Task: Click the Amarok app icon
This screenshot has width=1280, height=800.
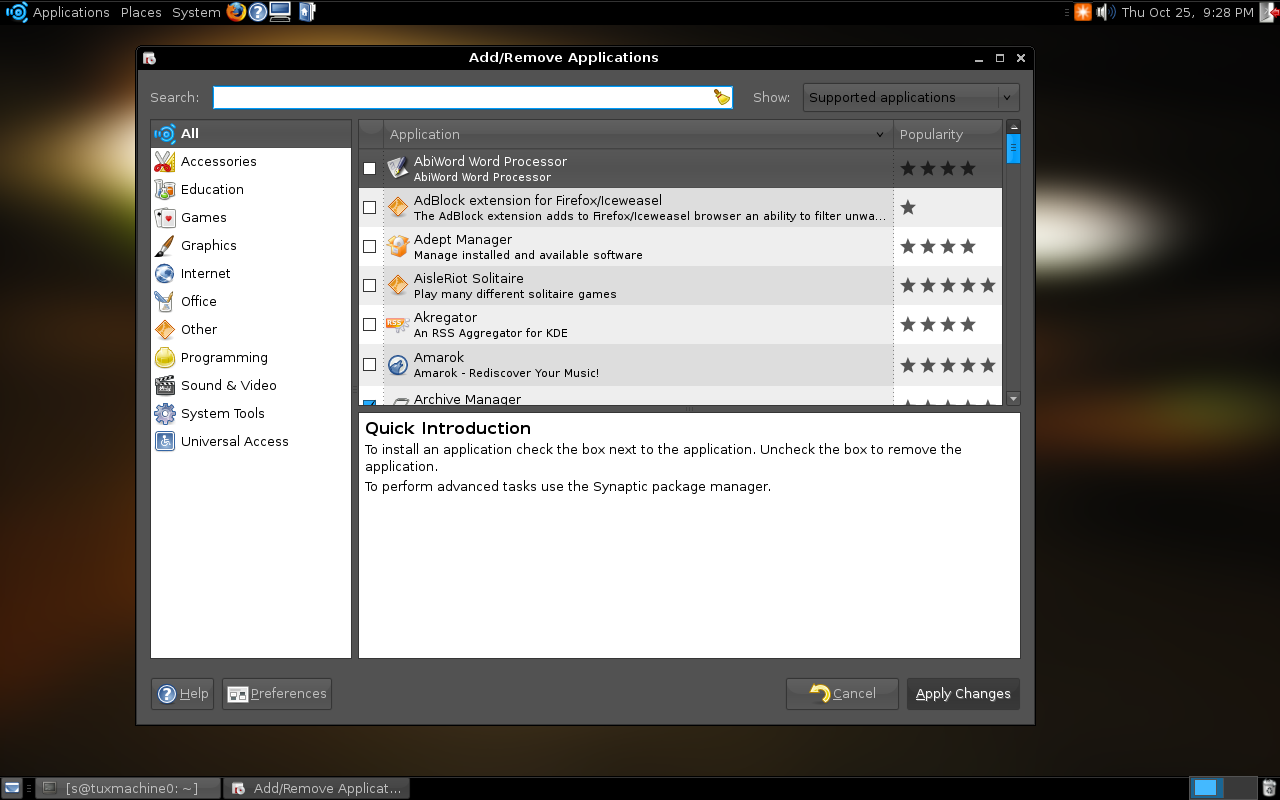Action: coord(398,364)
